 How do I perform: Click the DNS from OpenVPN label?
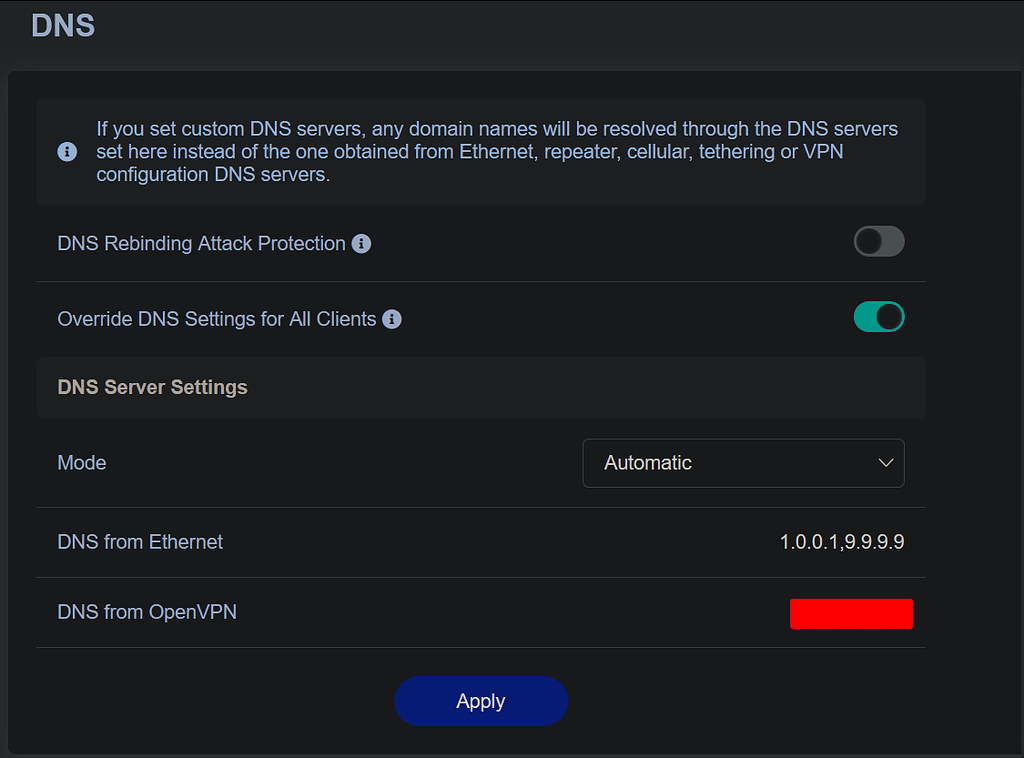(x=146, y=613)
